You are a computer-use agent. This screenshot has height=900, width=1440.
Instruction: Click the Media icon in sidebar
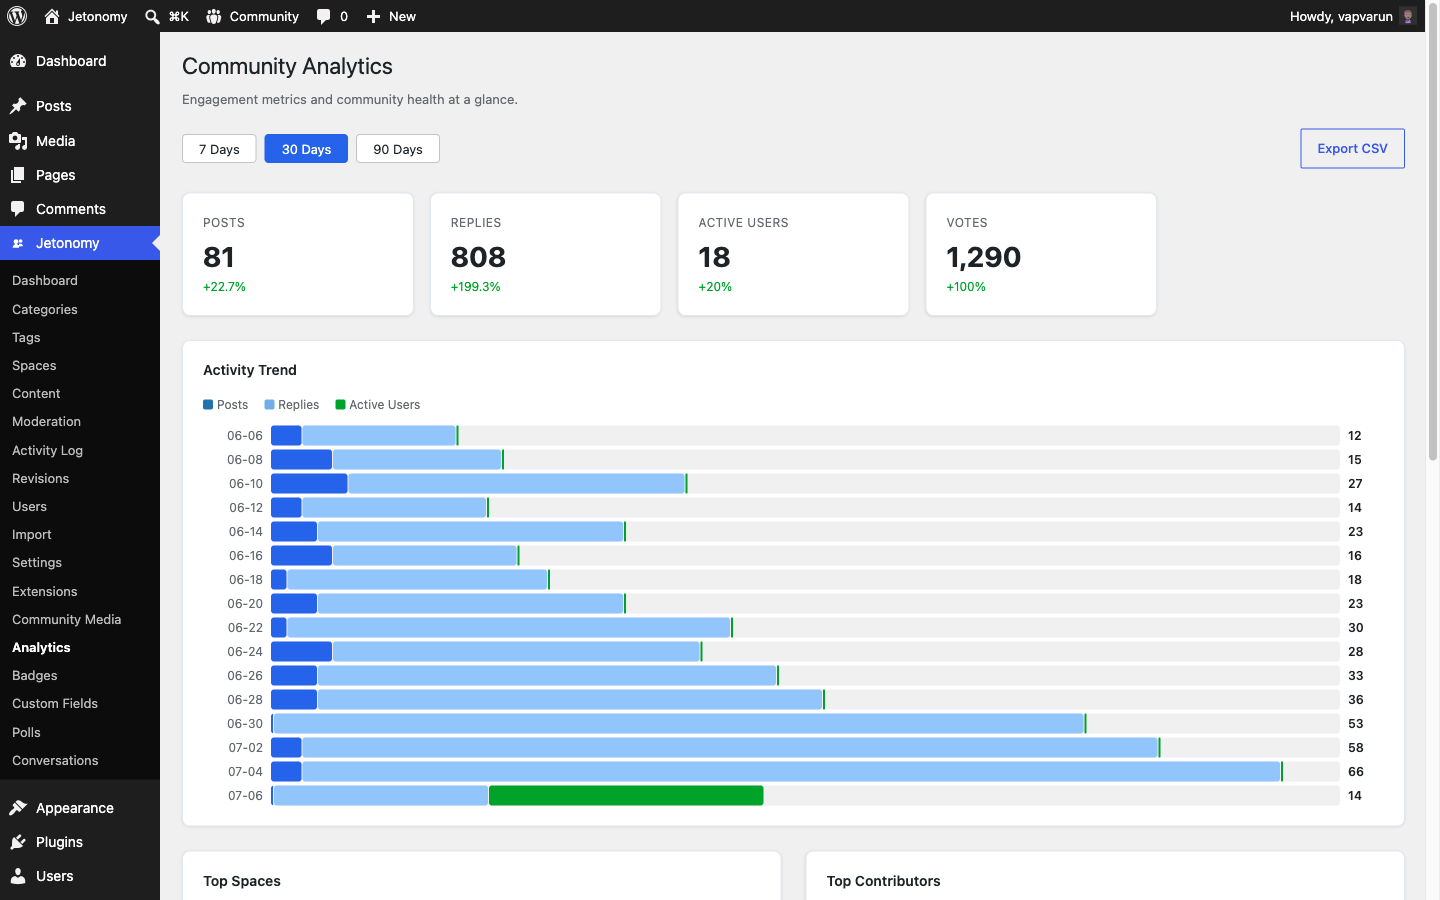[x=18, y=141]
